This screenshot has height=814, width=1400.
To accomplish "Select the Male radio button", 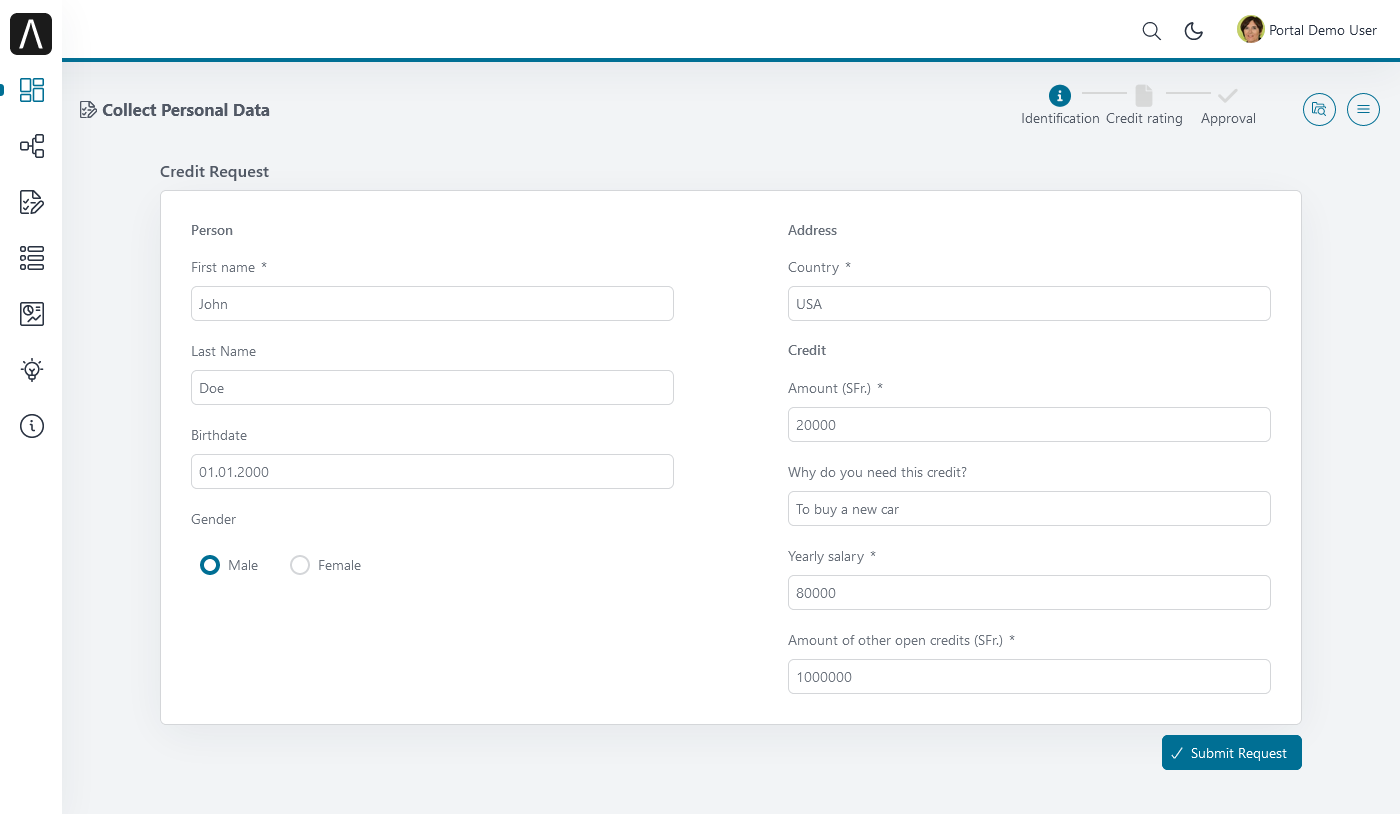I will 210,565.
